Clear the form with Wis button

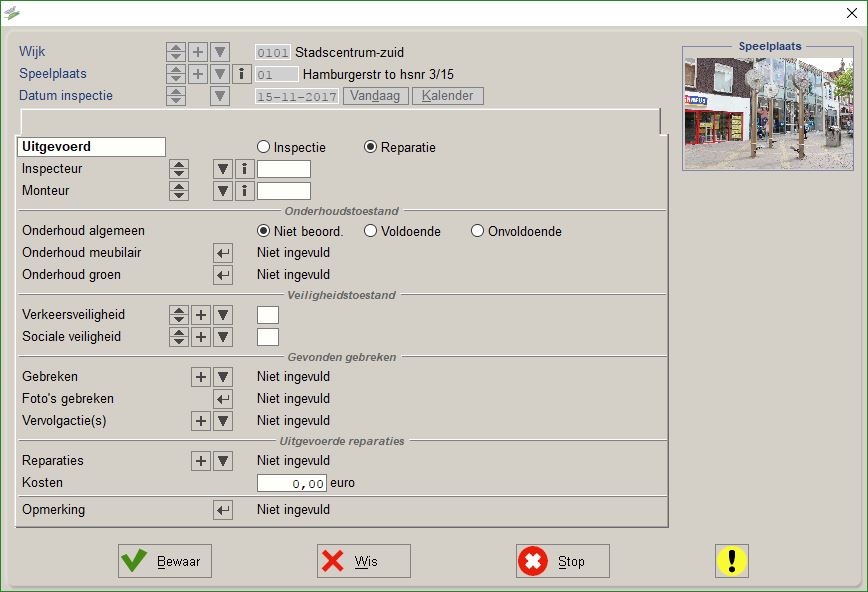[x=364, y=561]
